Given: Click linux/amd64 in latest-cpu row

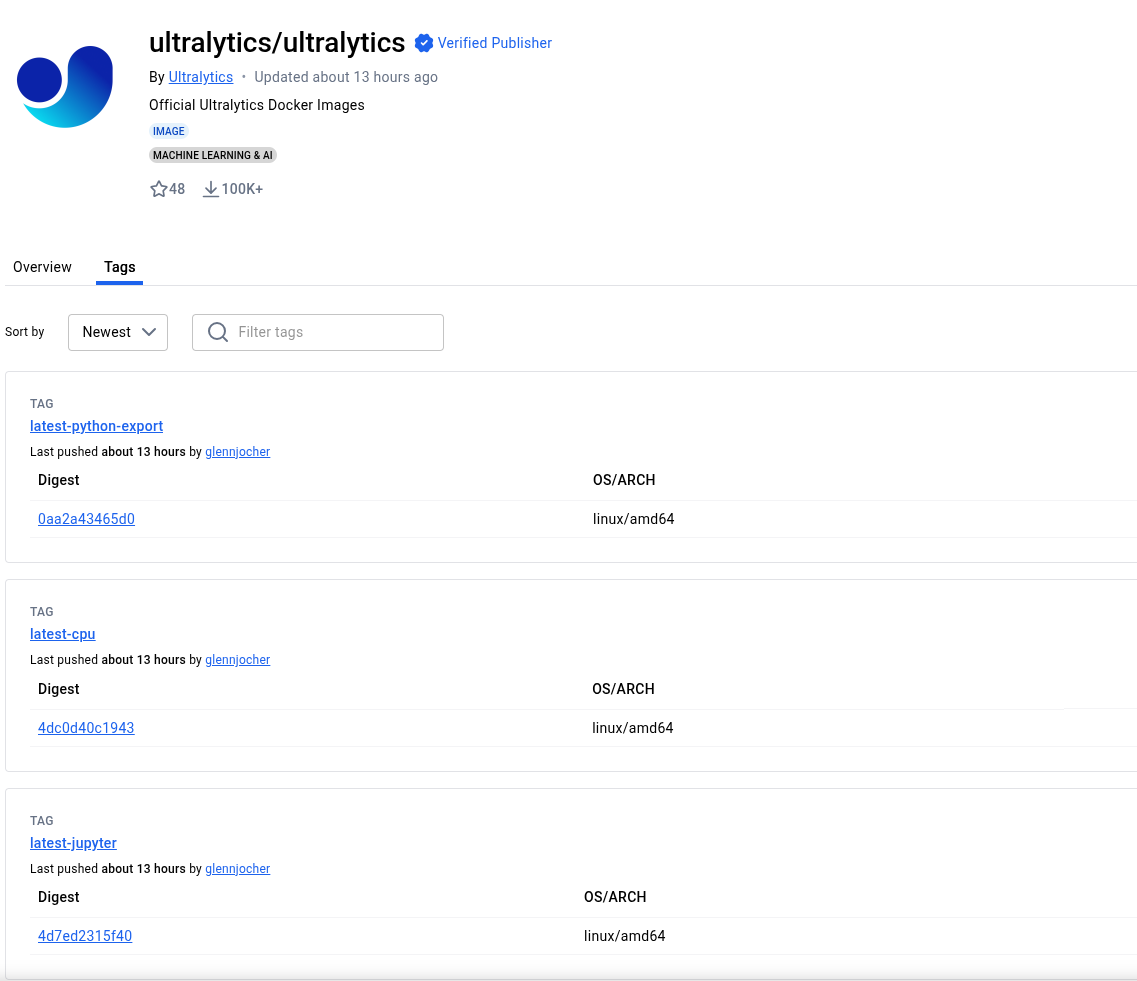Looking at the screenshot, I should coord(633,728).
